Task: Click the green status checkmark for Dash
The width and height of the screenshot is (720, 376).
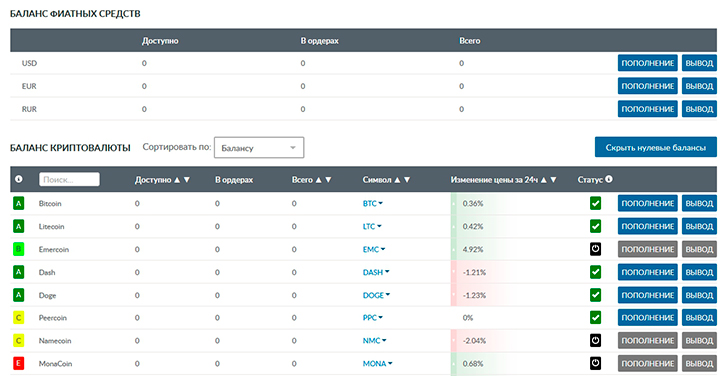Action: [595, 272]
